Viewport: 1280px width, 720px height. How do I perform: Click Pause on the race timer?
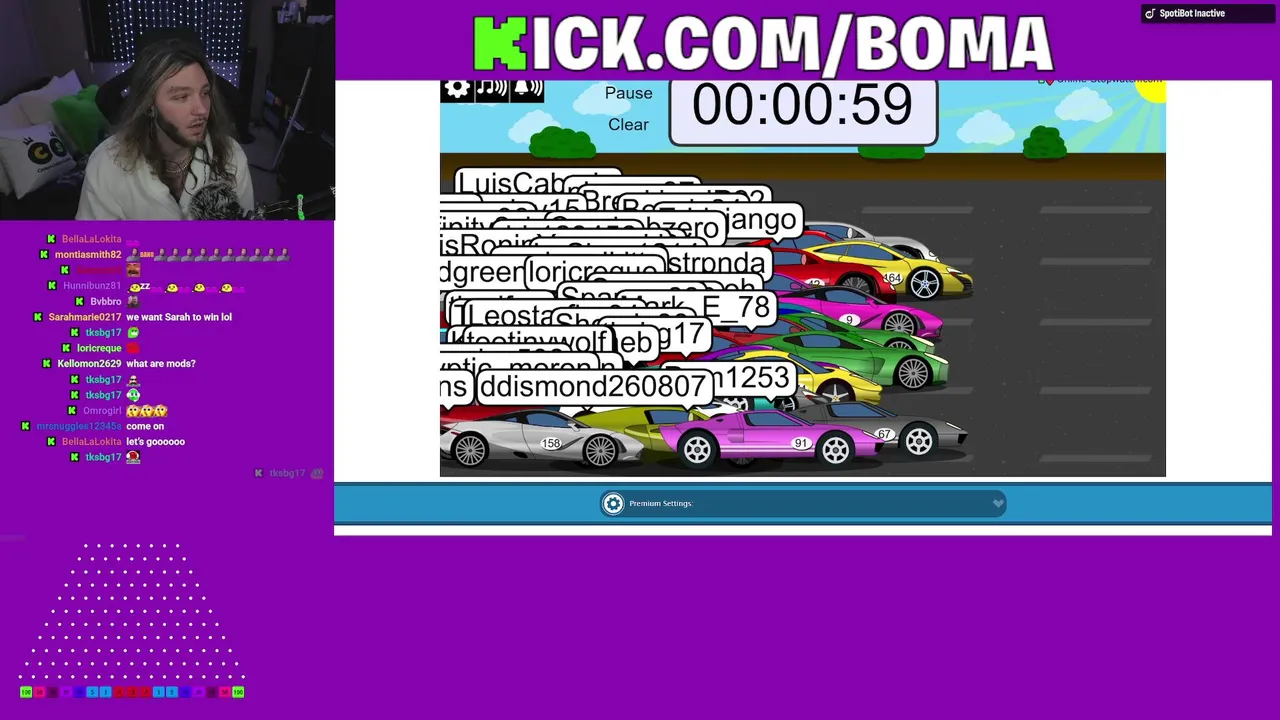628,93
